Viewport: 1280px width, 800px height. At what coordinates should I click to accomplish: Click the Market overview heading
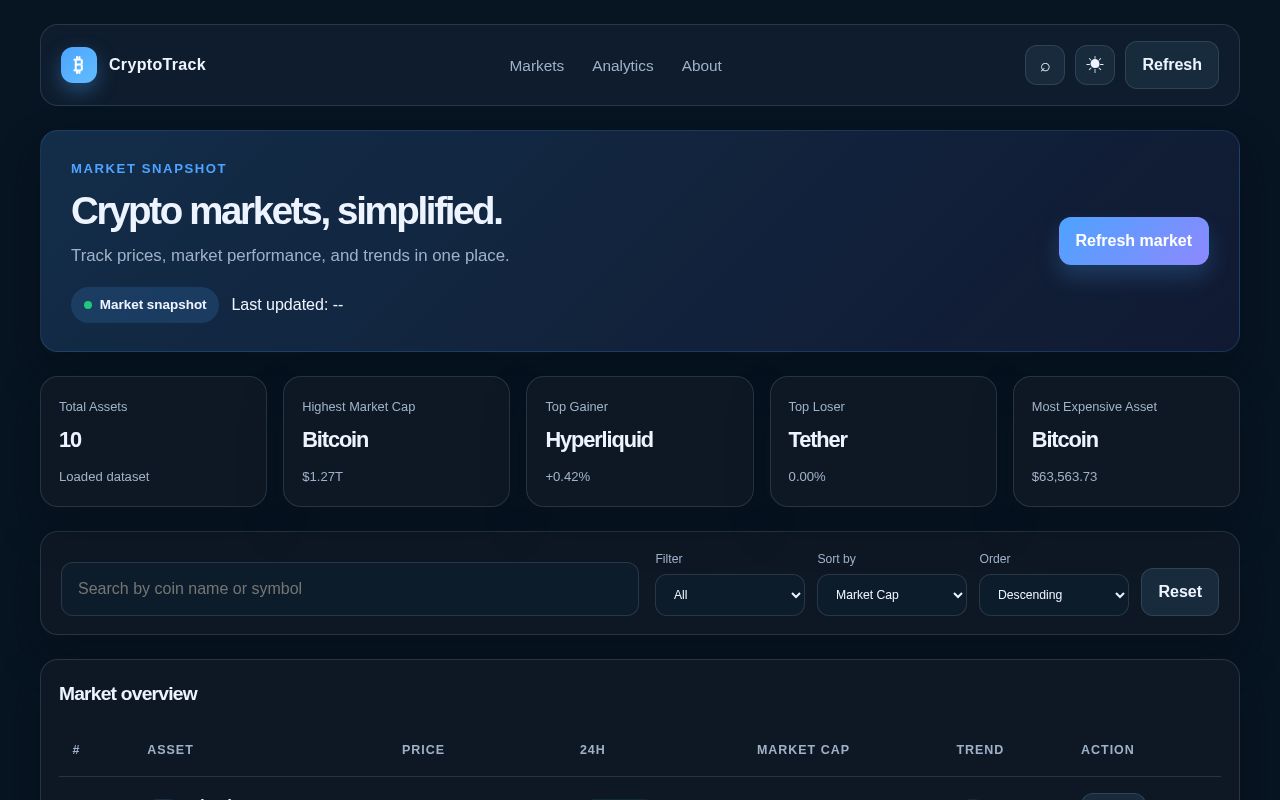click(x=128, y=694)
